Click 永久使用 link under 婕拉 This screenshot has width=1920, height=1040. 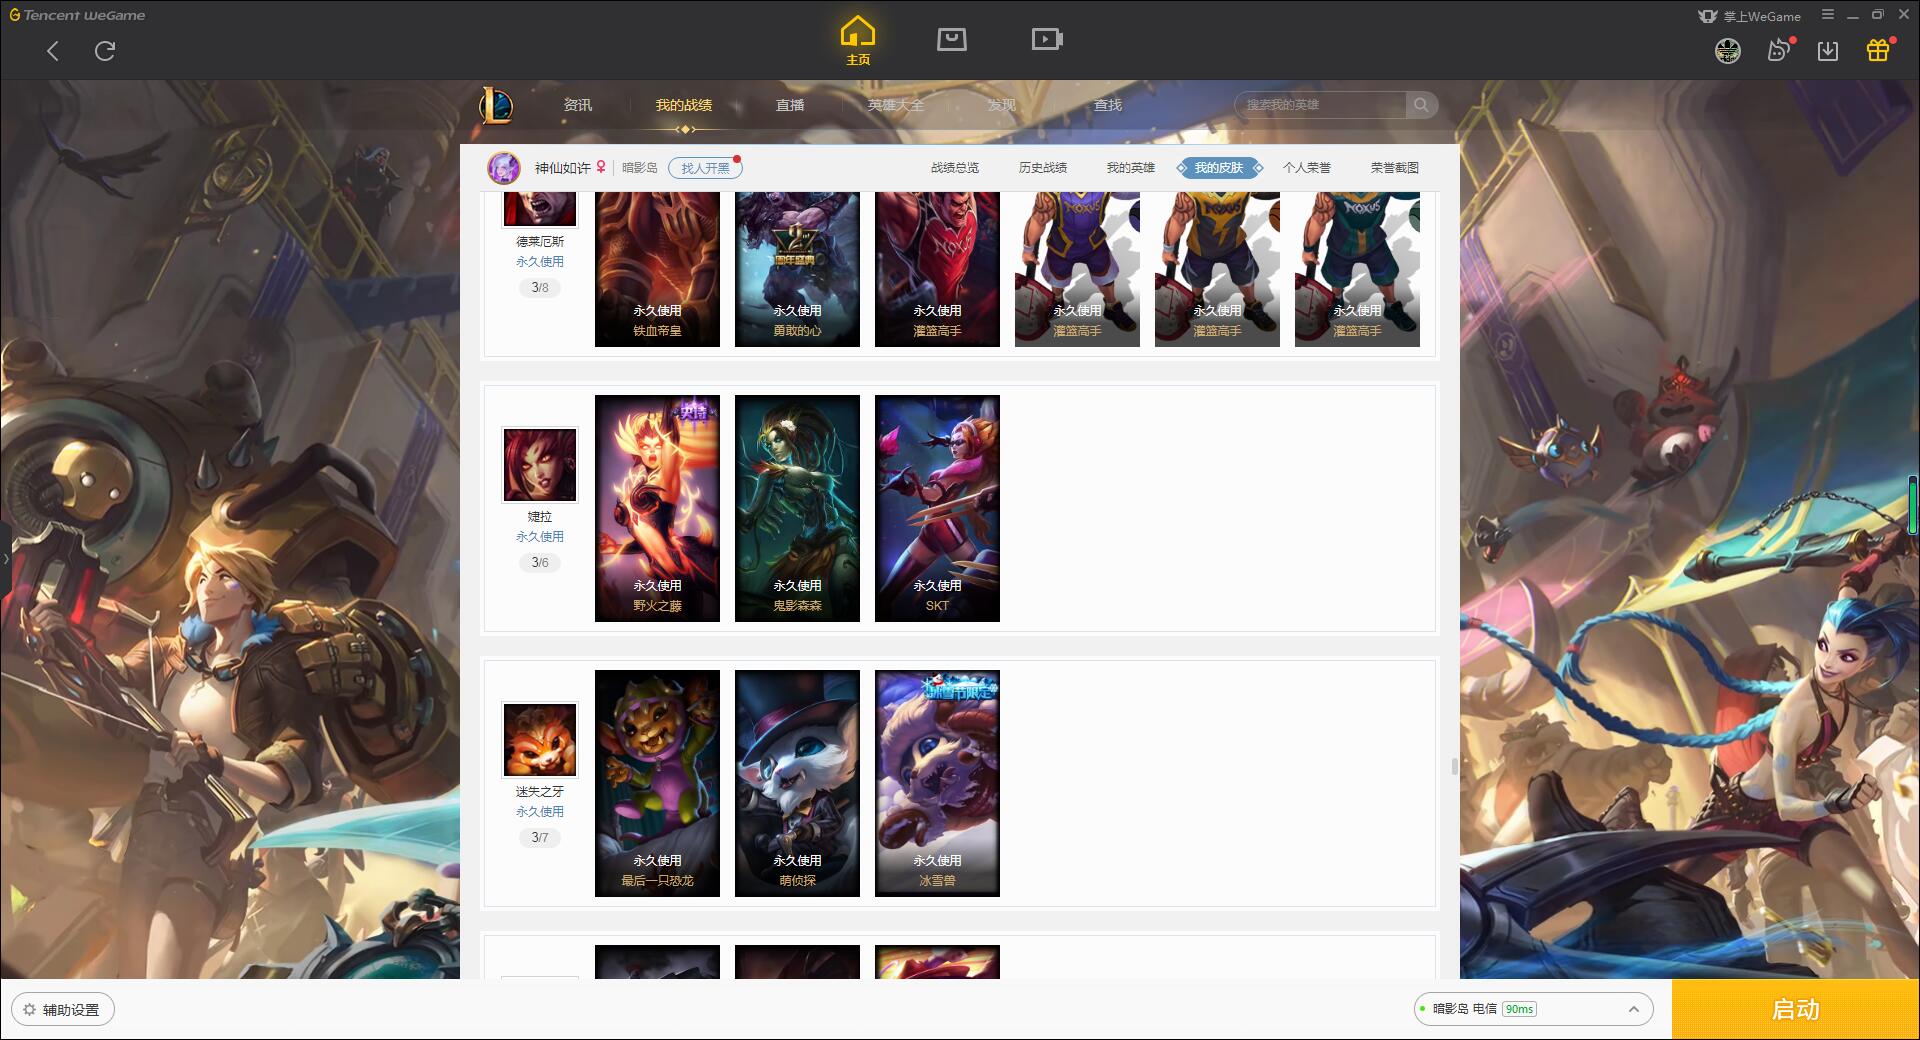click(540, 537)
